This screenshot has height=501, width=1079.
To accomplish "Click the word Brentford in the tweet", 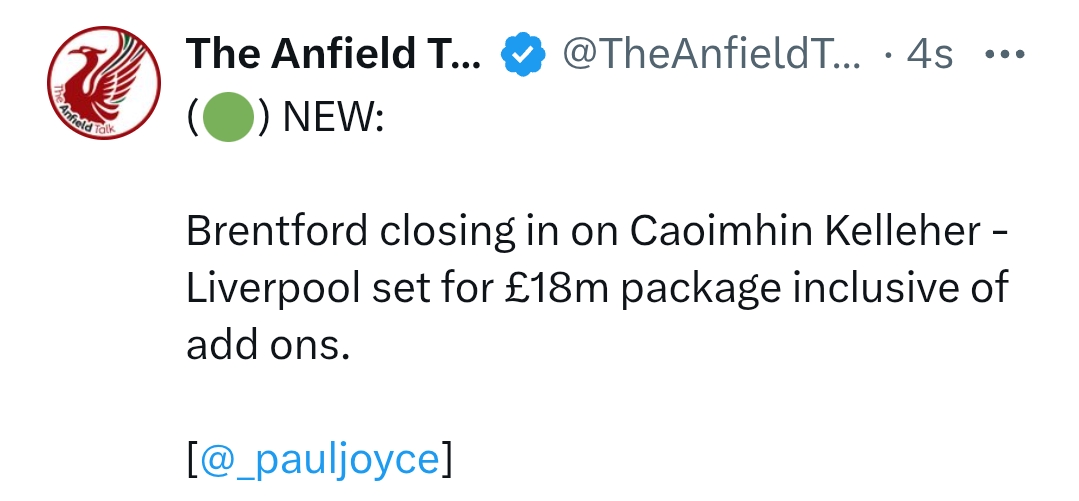I will coord(277,231).
